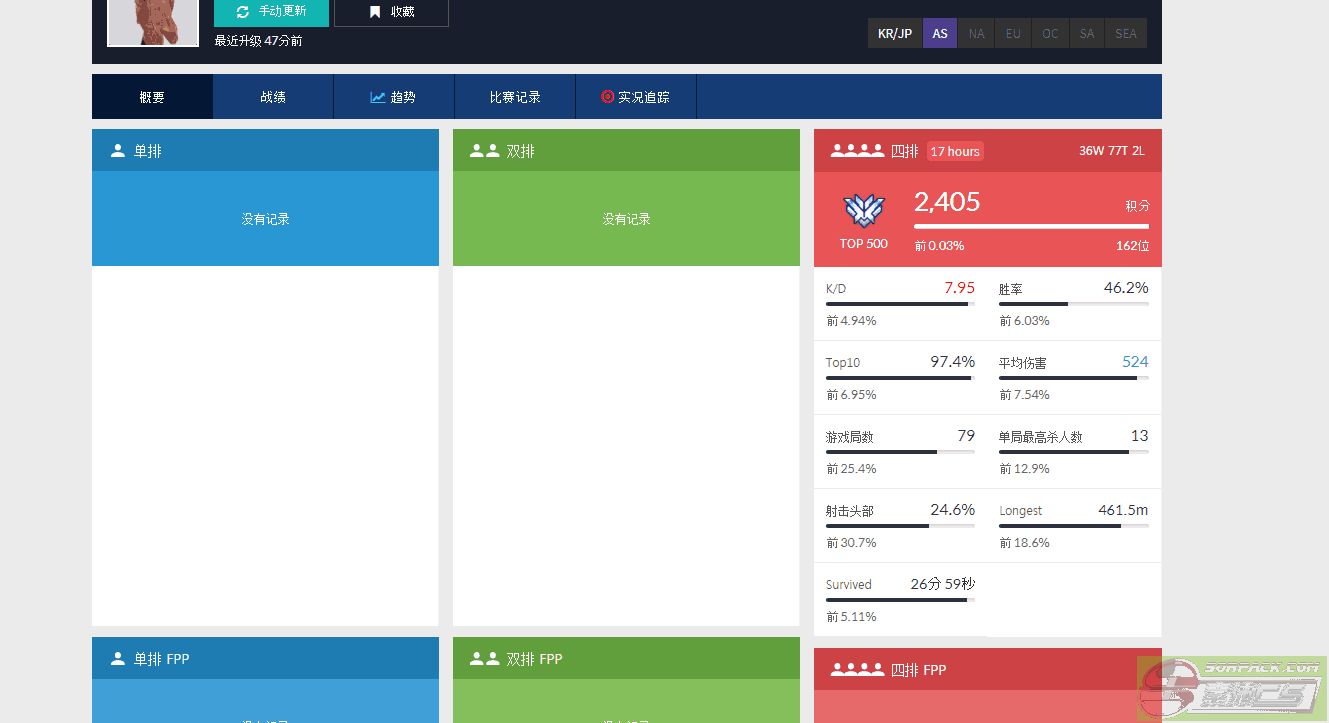Click the 2,405 rating progress bar

click(1031, 227)
